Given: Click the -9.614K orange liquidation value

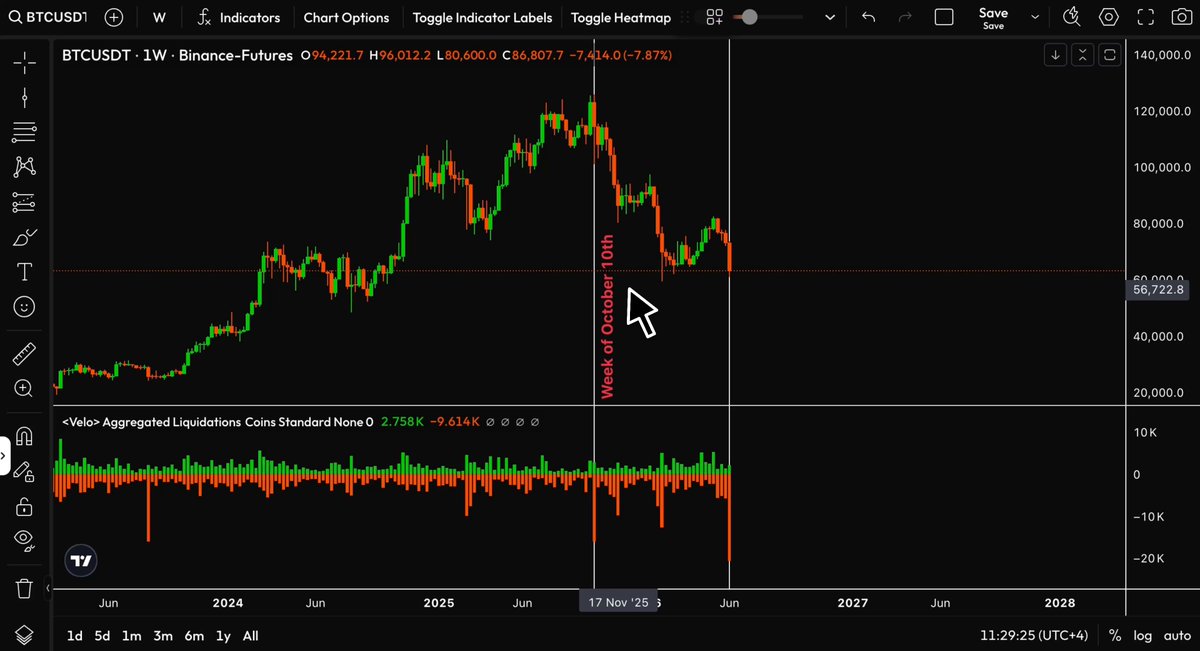Looking at the screenshot, I should pyautogui.click(x=456, y=422).
